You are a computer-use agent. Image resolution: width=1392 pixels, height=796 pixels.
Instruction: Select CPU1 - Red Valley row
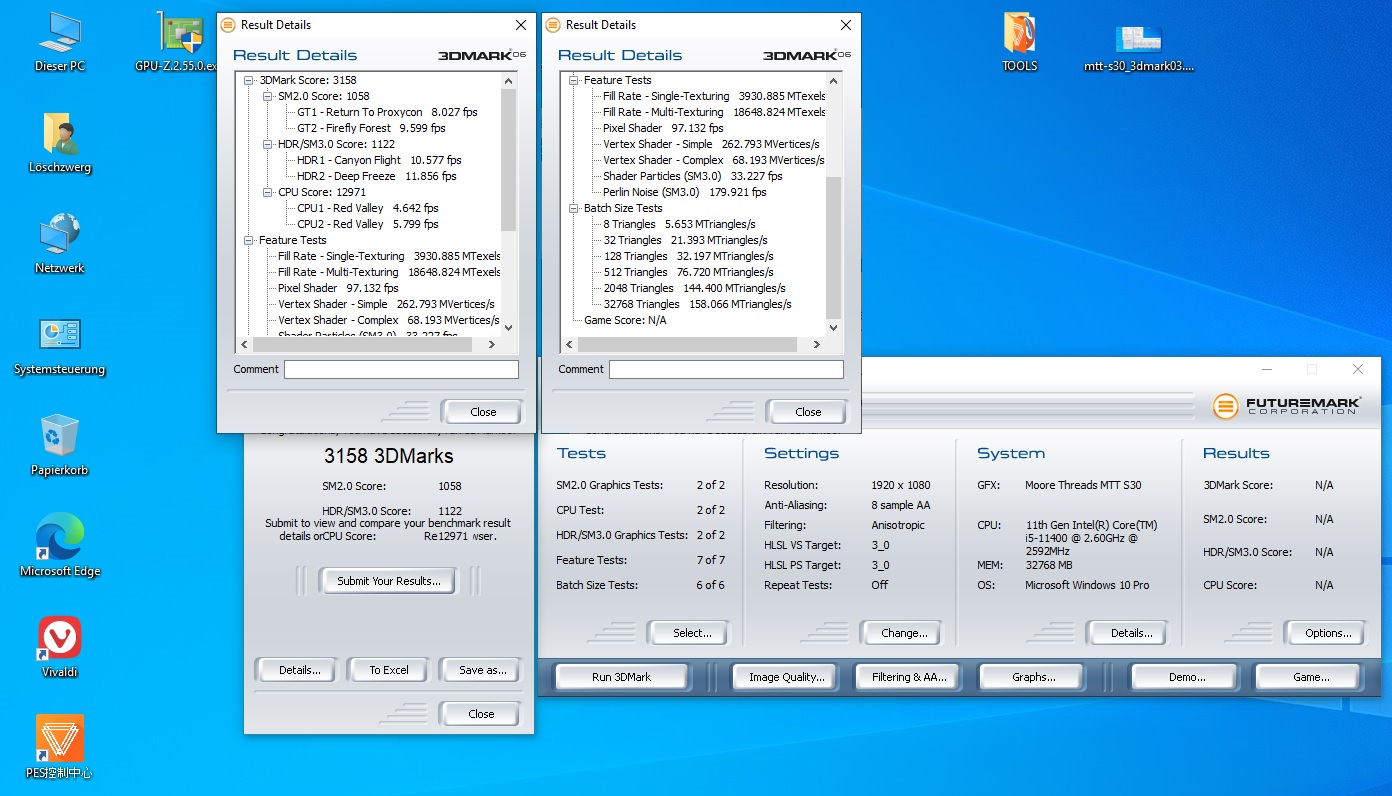click(x=367, y=208)
